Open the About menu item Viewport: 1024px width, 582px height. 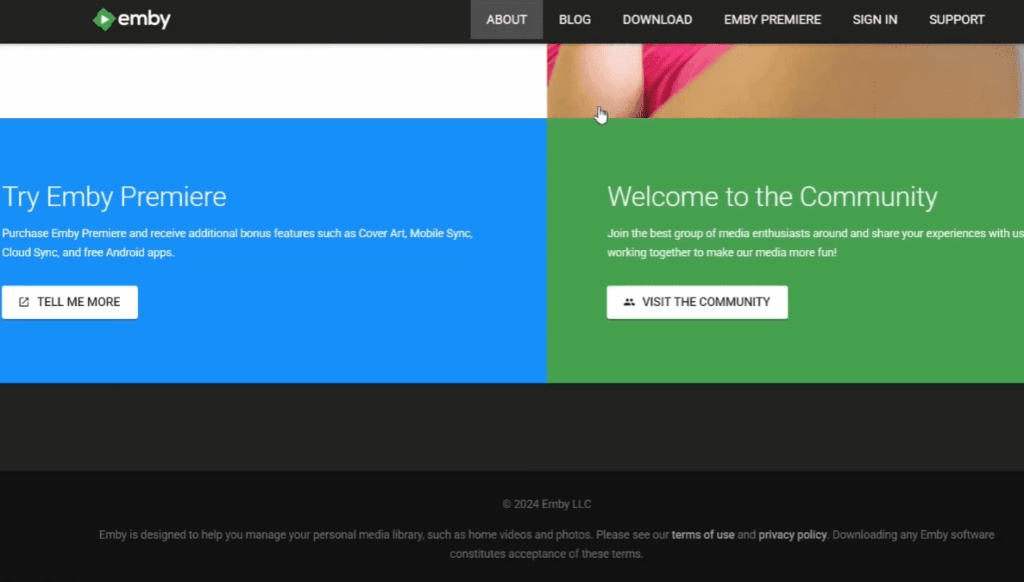pos(506,20)
